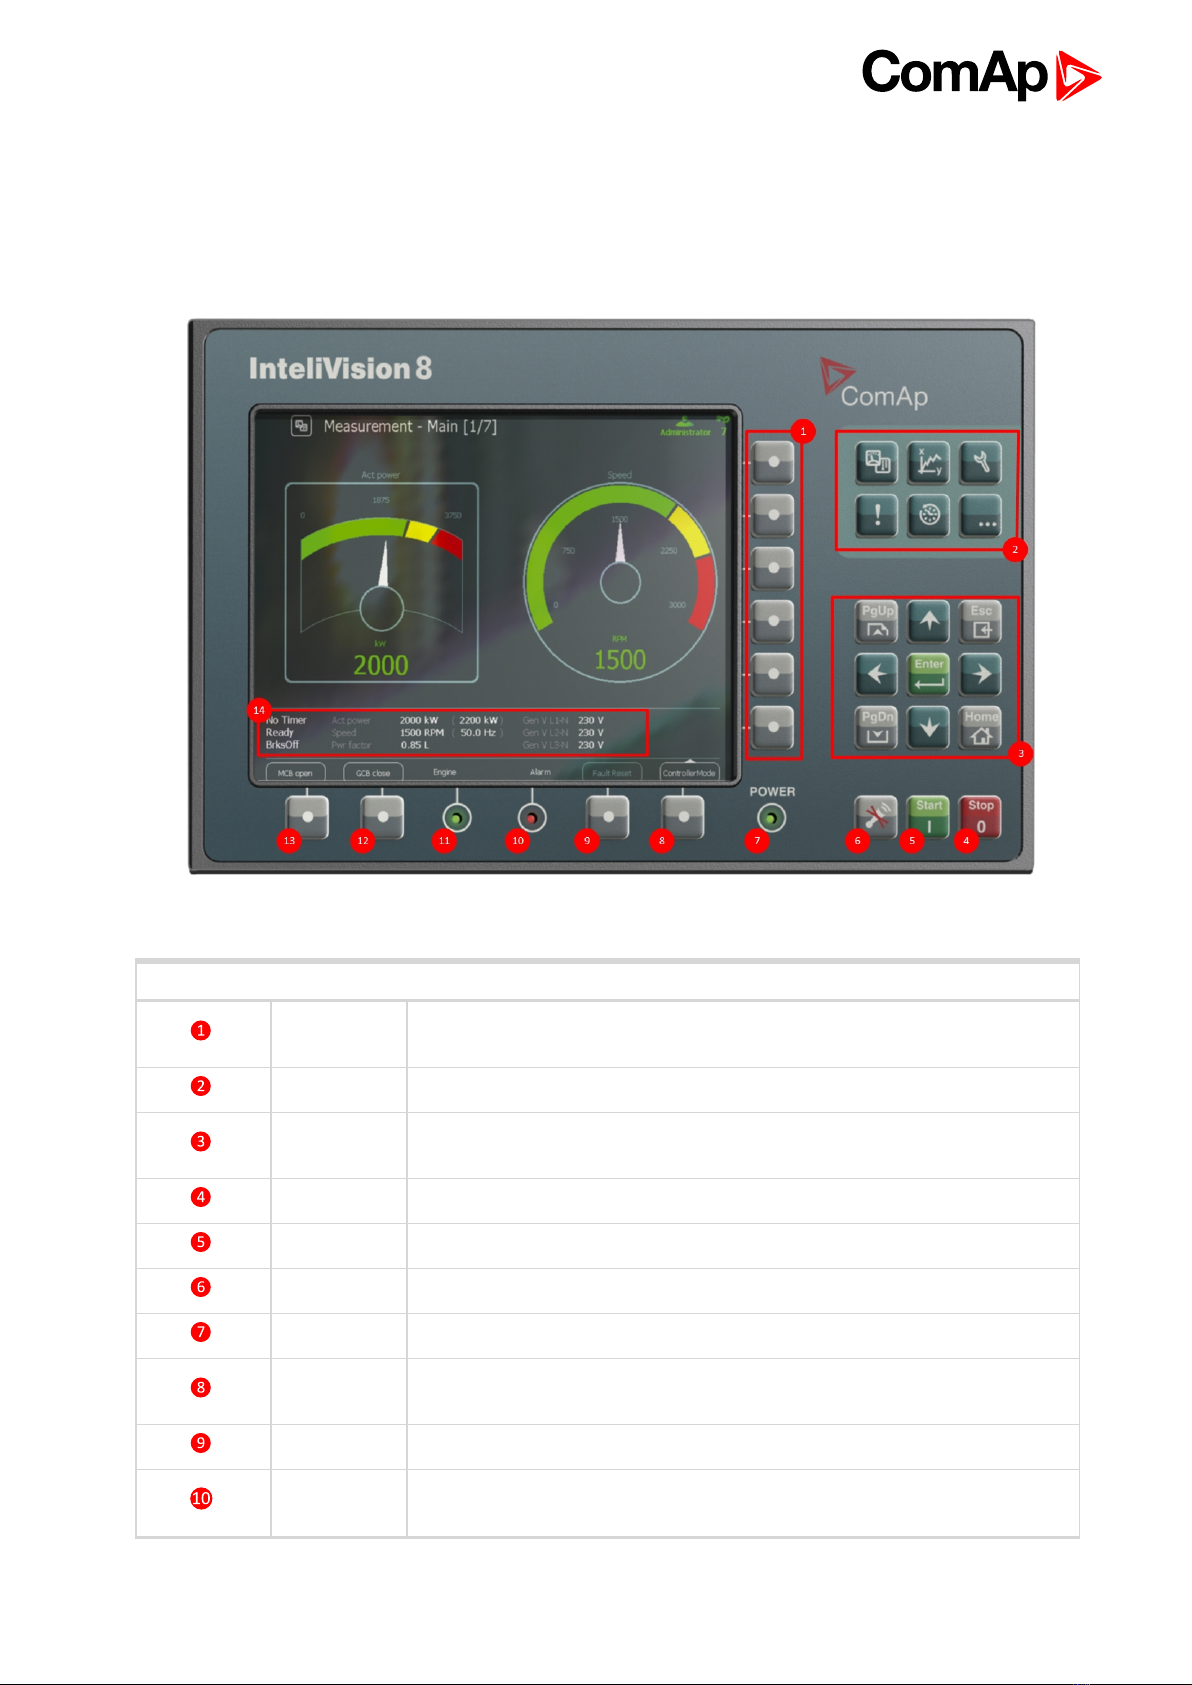Click the hardware button below MCB open
This screenshot has height=1685, width=1192.
[307, 817]
